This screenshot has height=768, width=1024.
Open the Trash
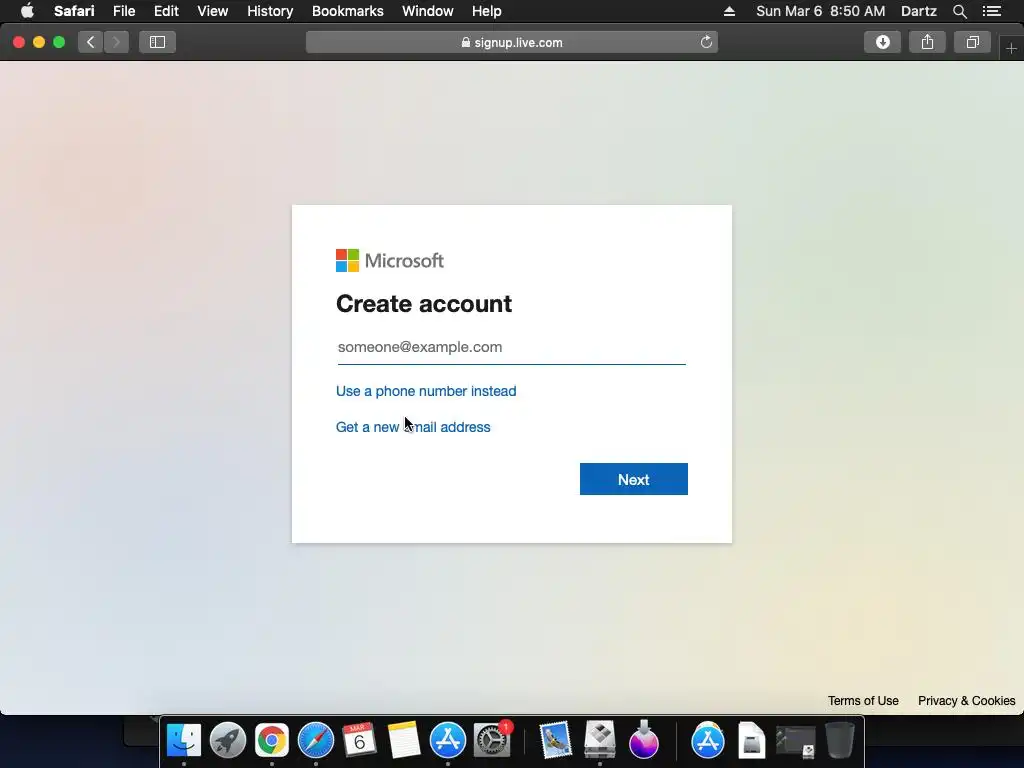click(x=840, y=741)
